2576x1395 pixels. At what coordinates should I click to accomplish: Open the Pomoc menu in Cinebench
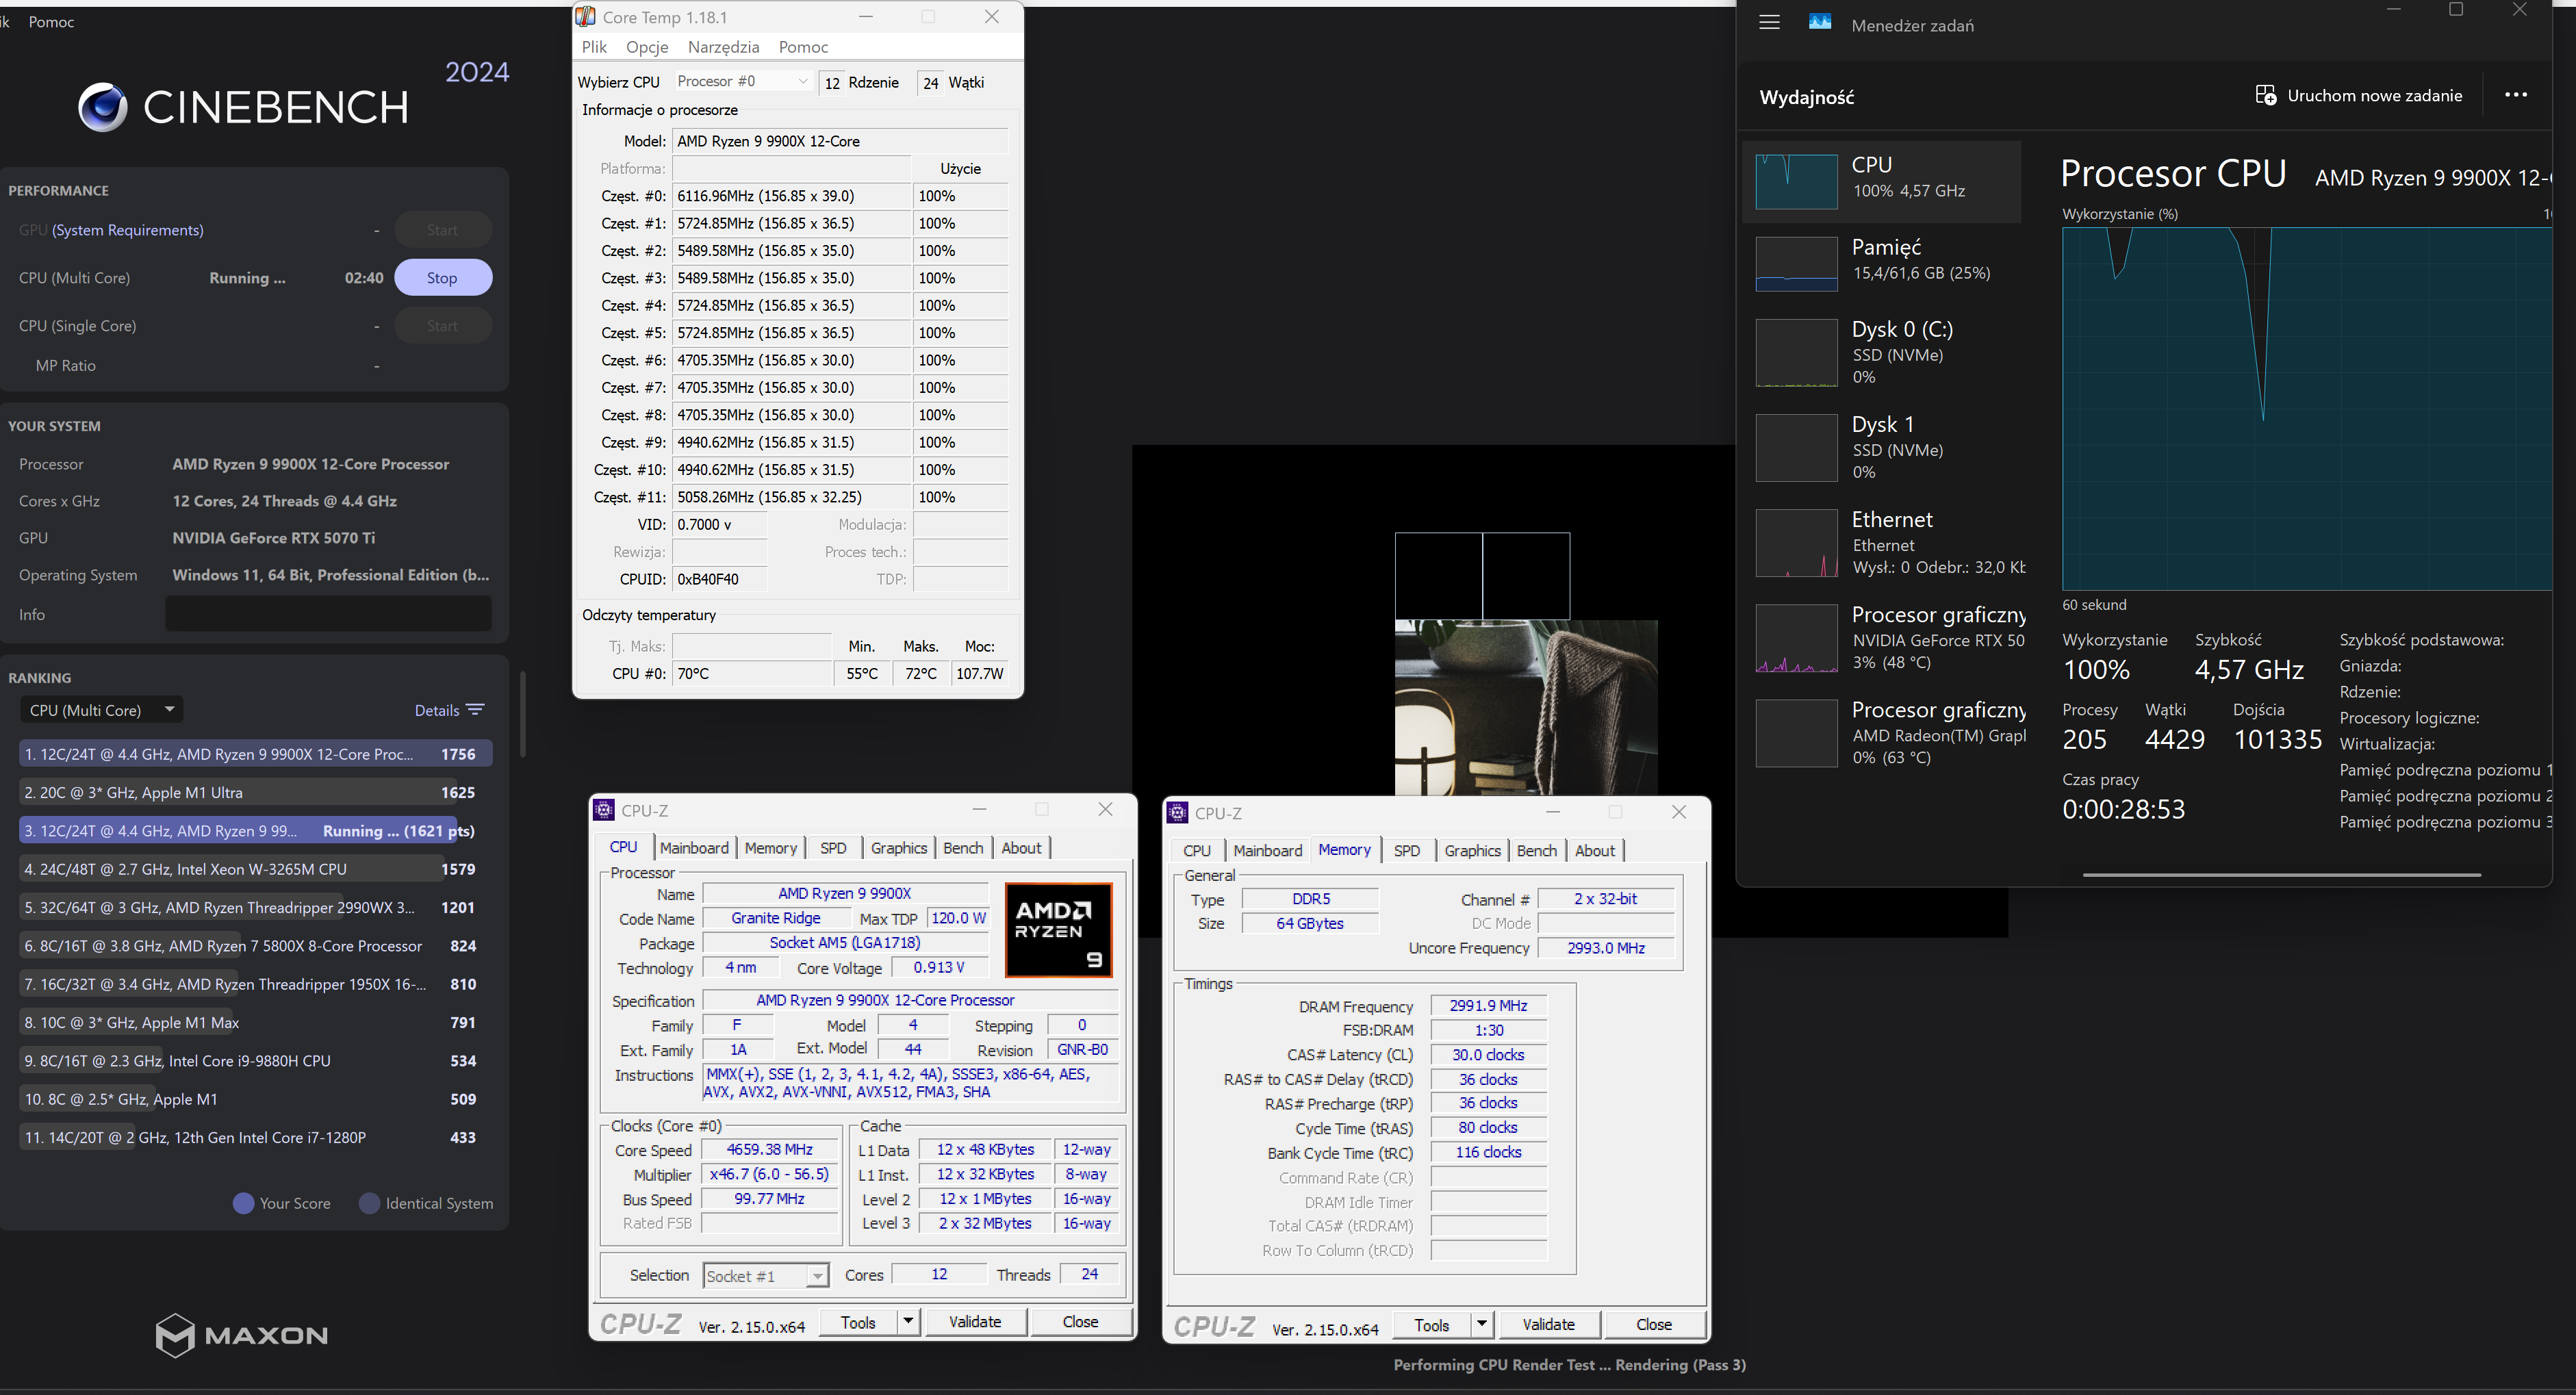(51, 21)
